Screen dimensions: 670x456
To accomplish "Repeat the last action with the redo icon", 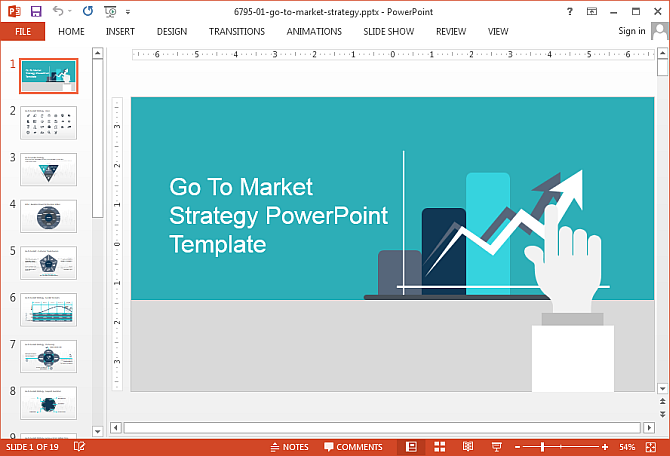I will (x=88, y=11).
